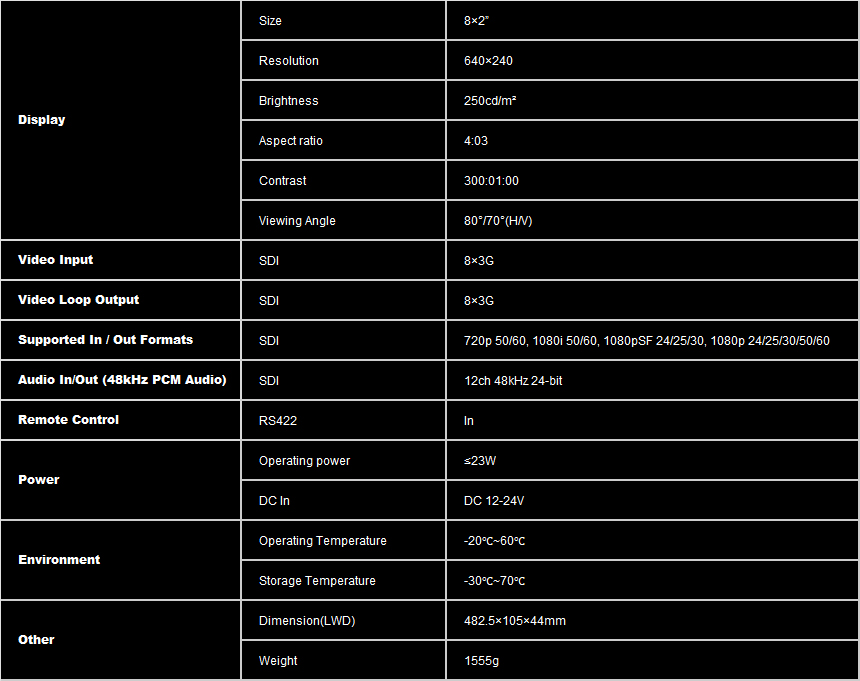The height and width of the screenshot is (681, 860).
Task: Click the Resolution value 640×240
Action: click(488, 61)
